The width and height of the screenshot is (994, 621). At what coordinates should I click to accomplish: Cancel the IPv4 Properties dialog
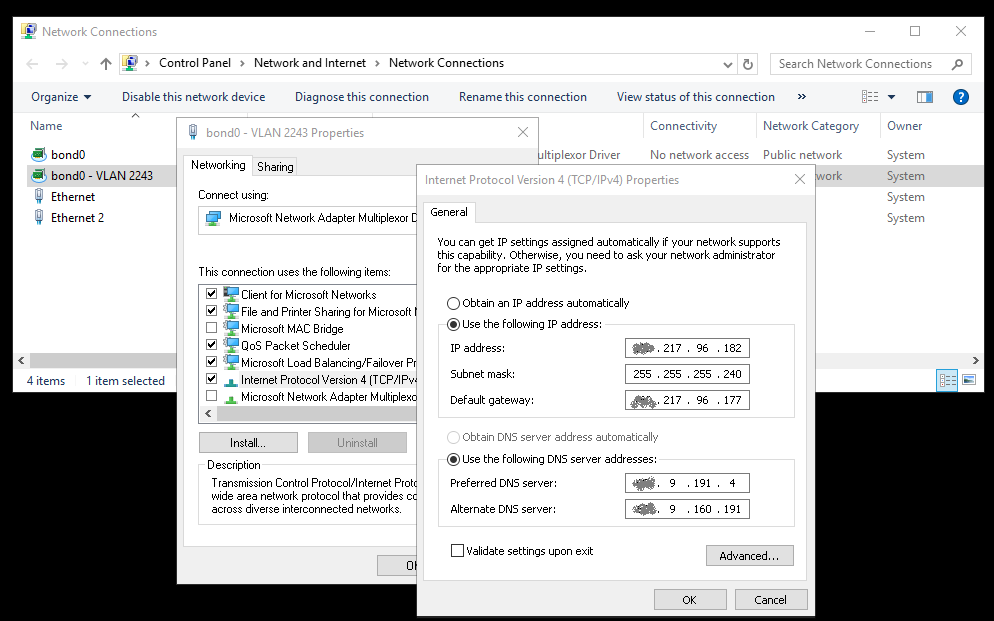click(770, 599)
